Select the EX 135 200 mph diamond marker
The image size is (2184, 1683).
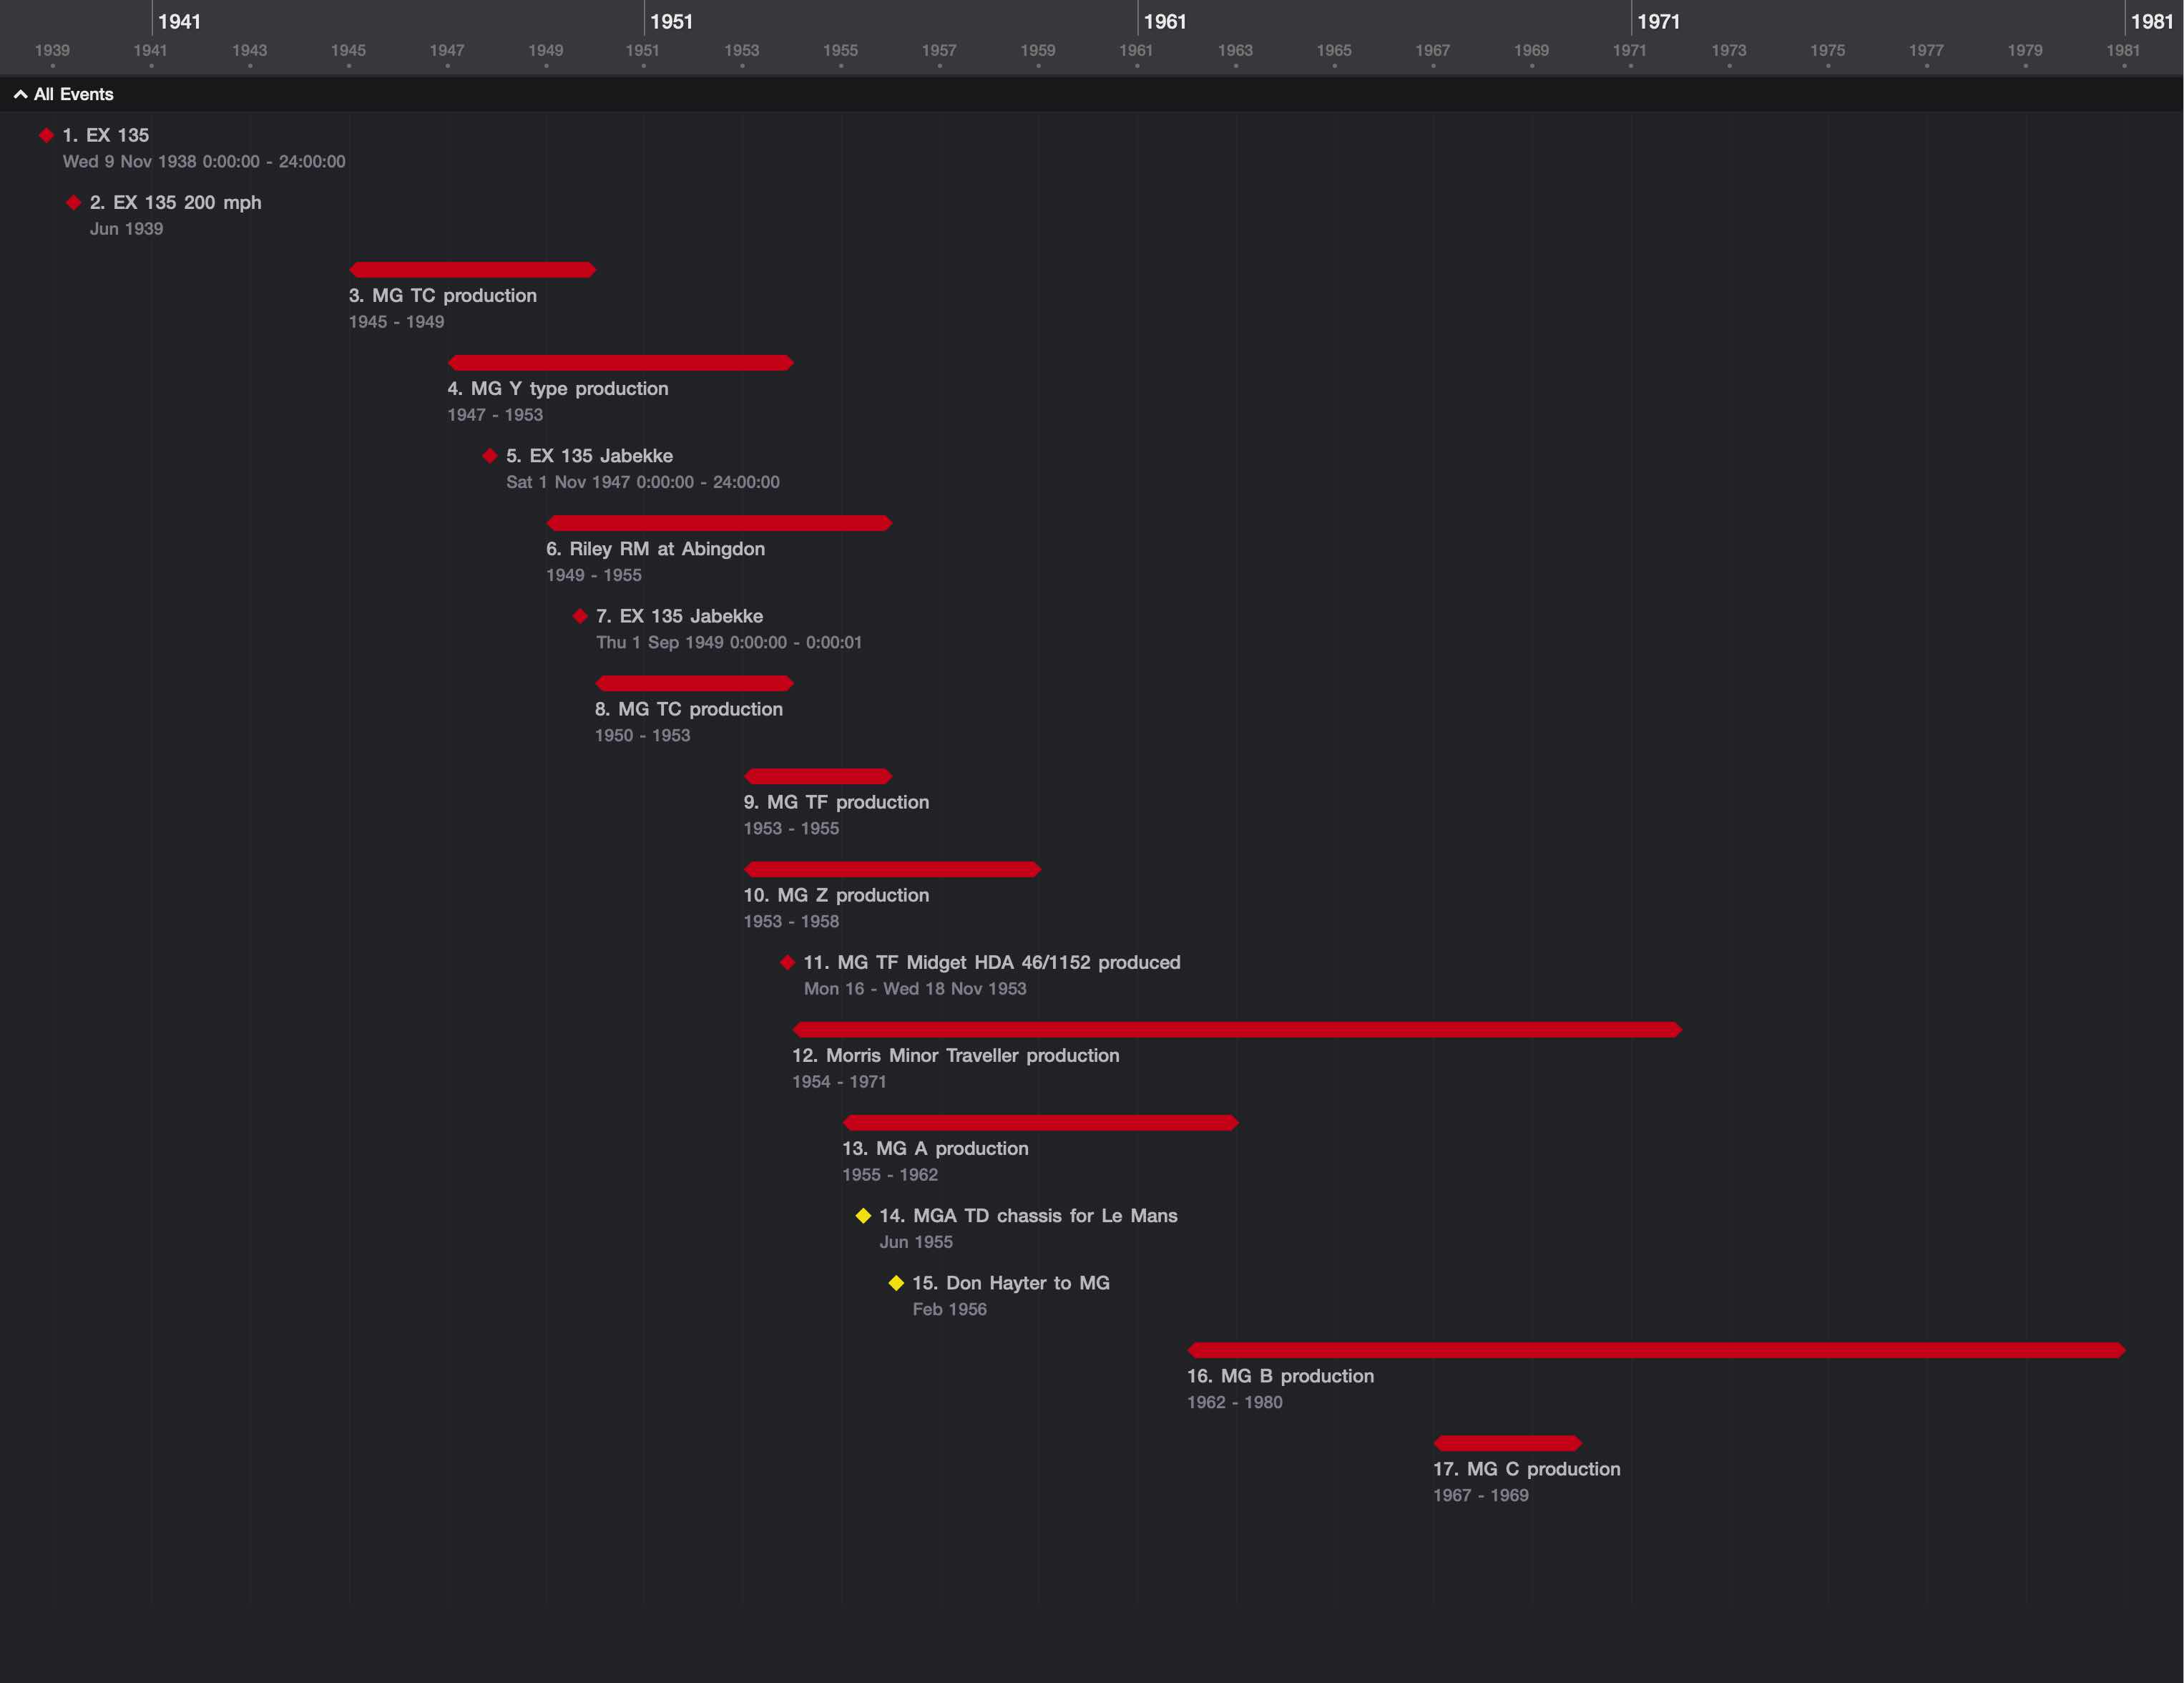tap(73, 202)
